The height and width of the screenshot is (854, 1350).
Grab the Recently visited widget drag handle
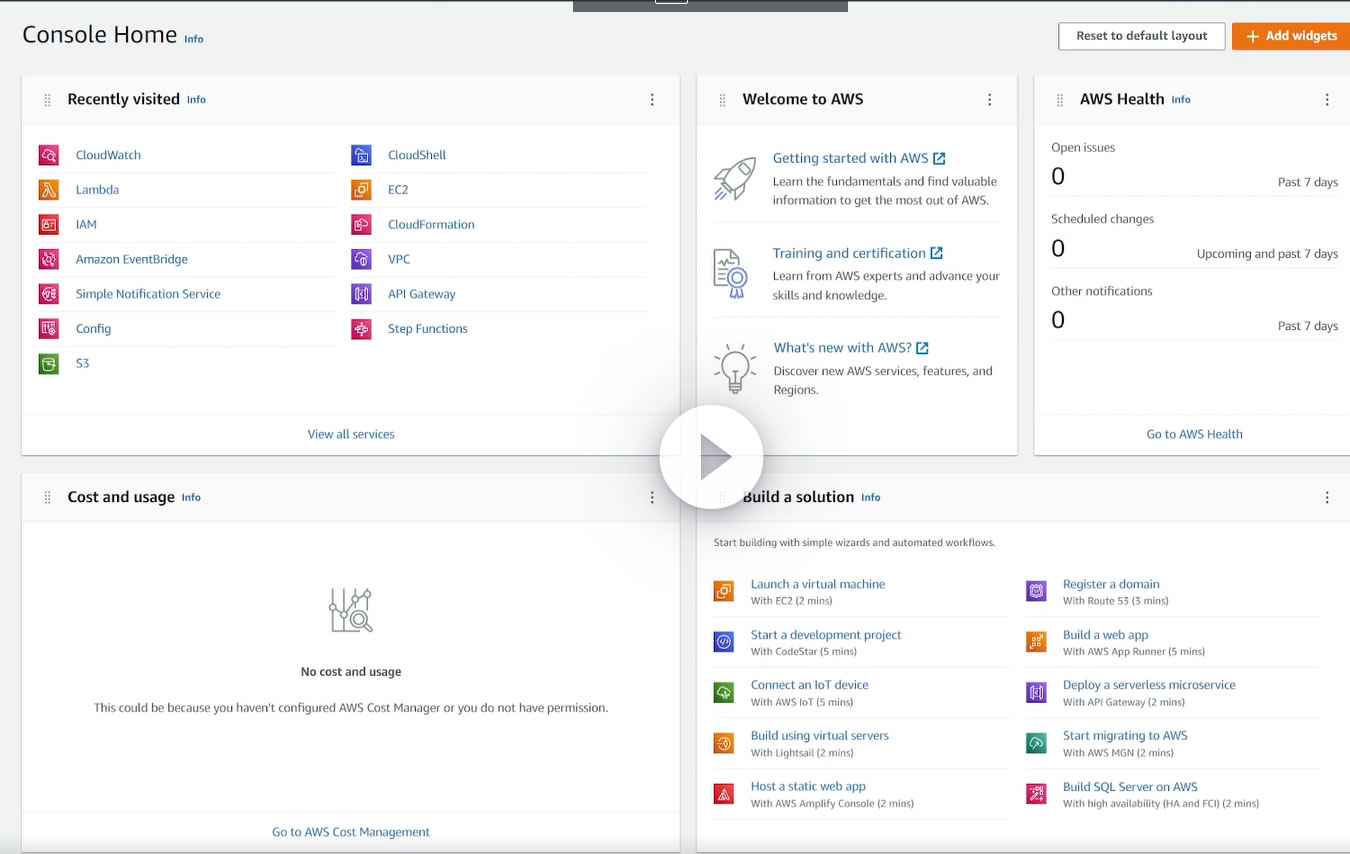click(47, 100)
